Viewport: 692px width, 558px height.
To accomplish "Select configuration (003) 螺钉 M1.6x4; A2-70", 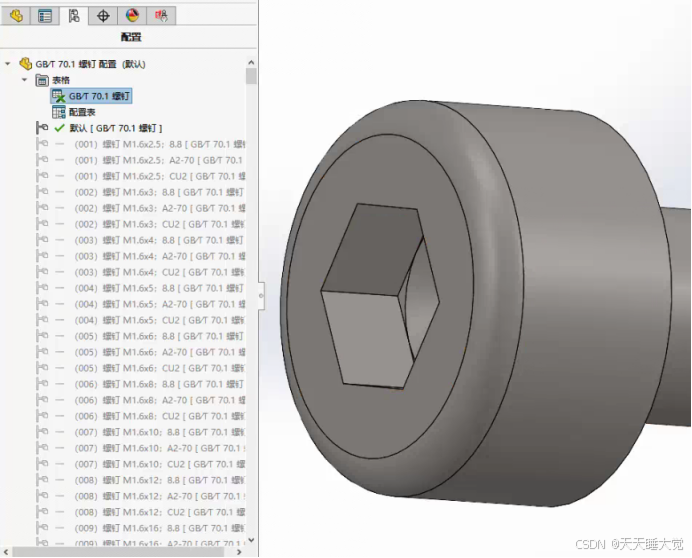I will tap(160, 256).
